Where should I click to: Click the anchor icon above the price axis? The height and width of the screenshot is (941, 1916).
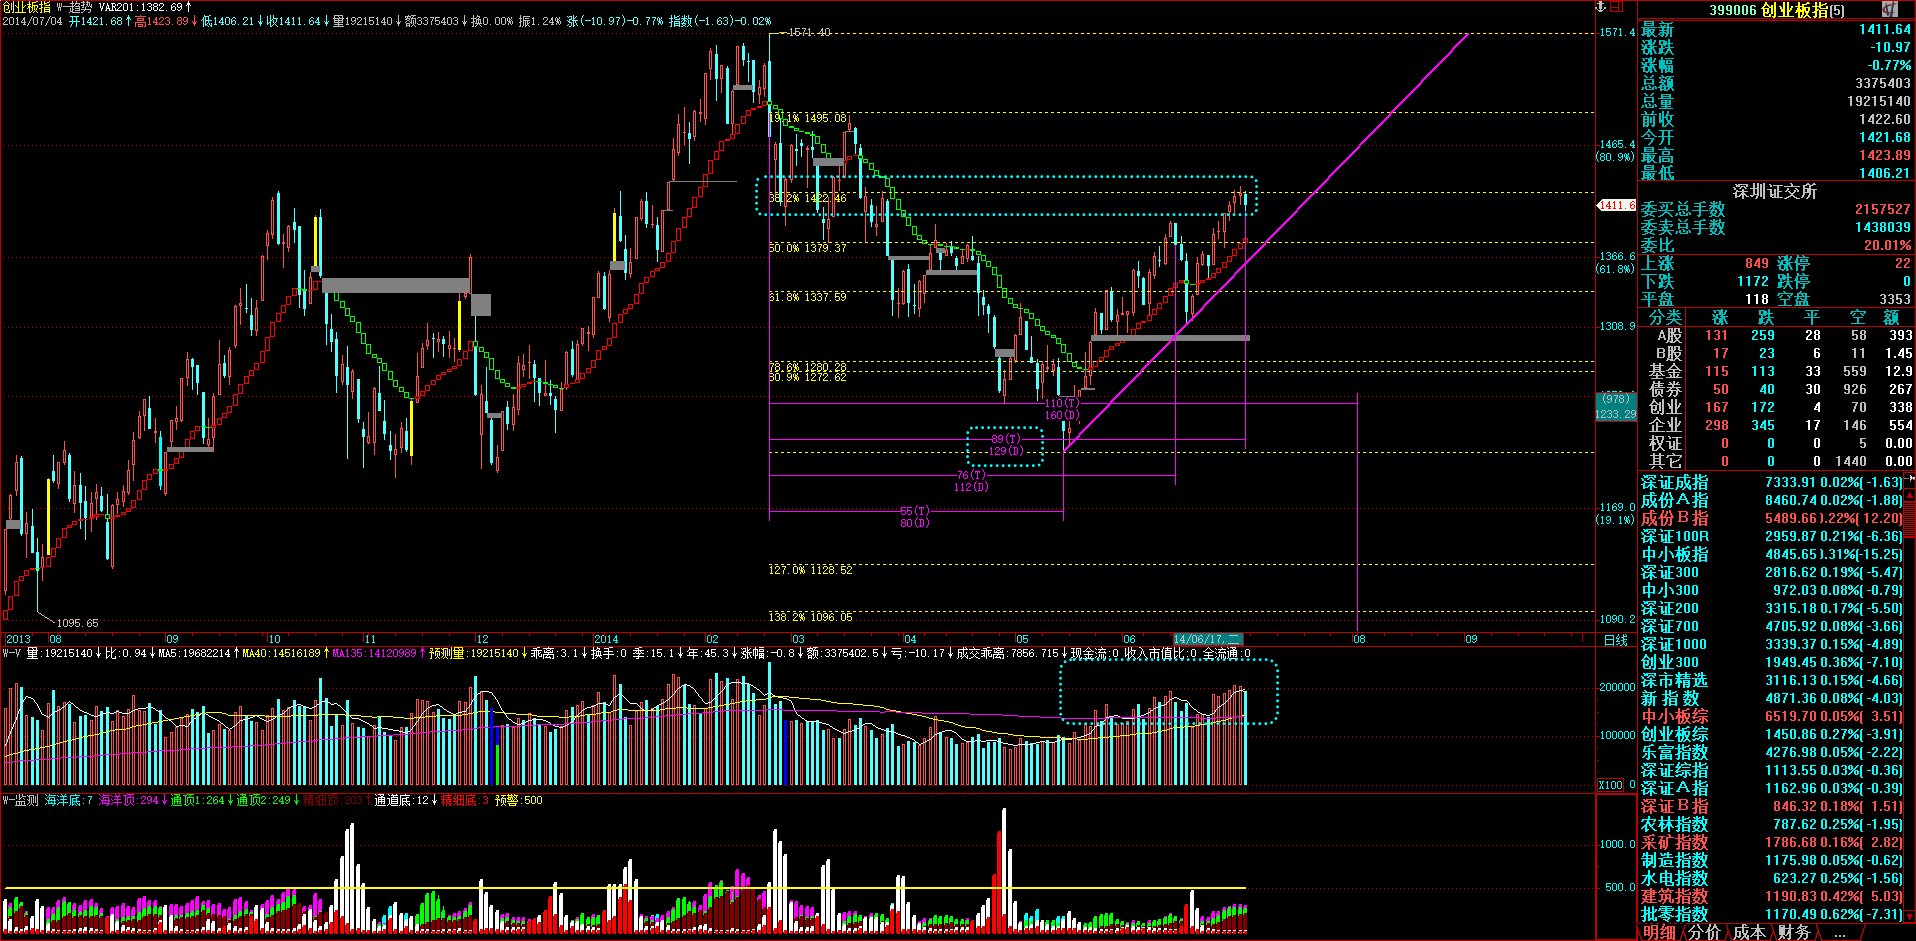pos(1600,7)
